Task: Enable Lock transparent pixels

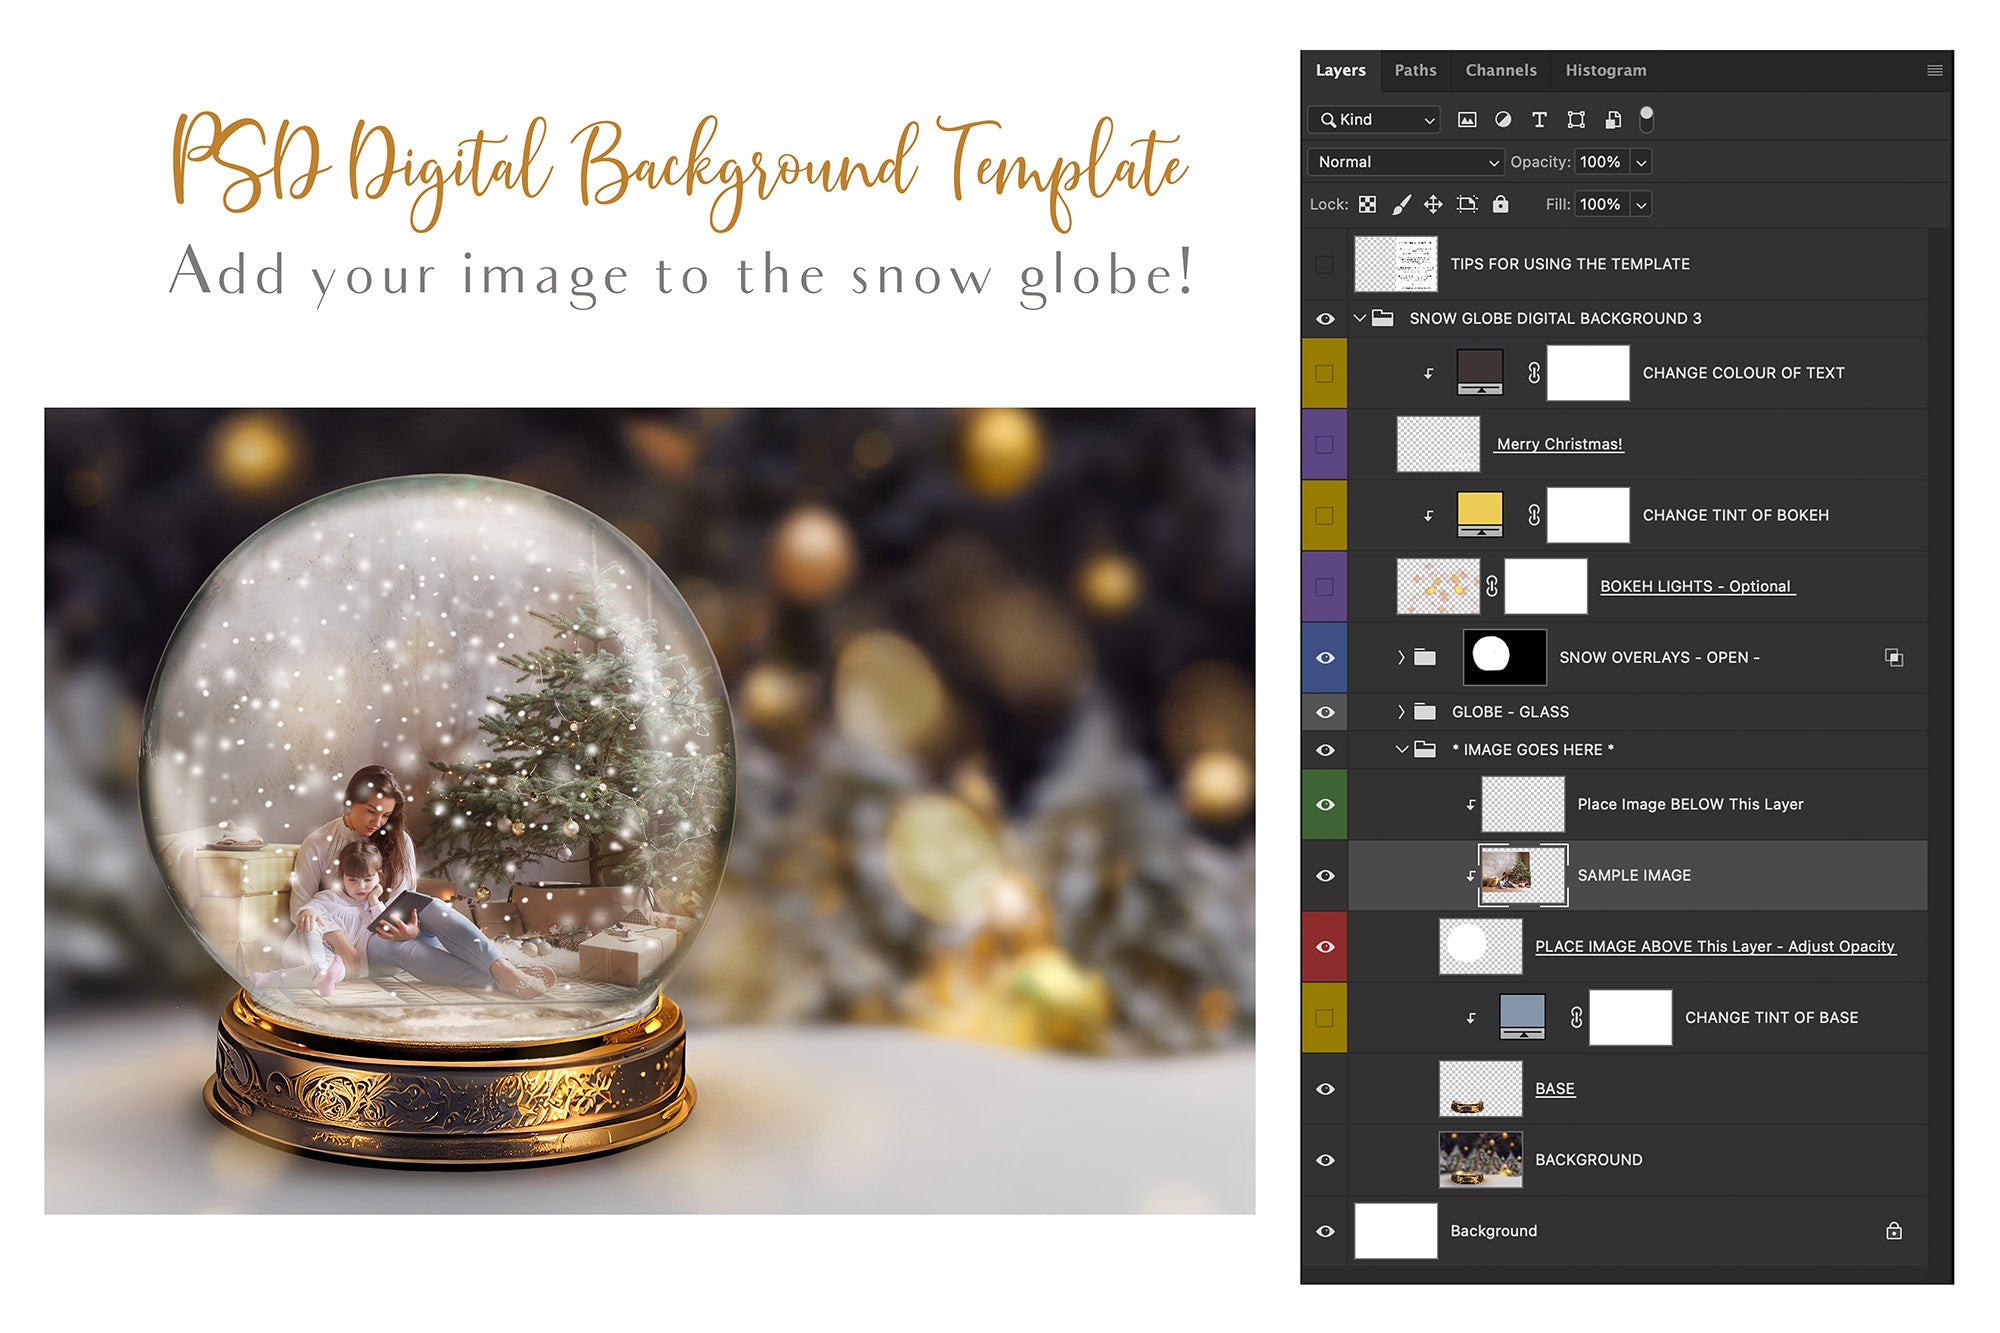Action: (x=1368, y=205)
